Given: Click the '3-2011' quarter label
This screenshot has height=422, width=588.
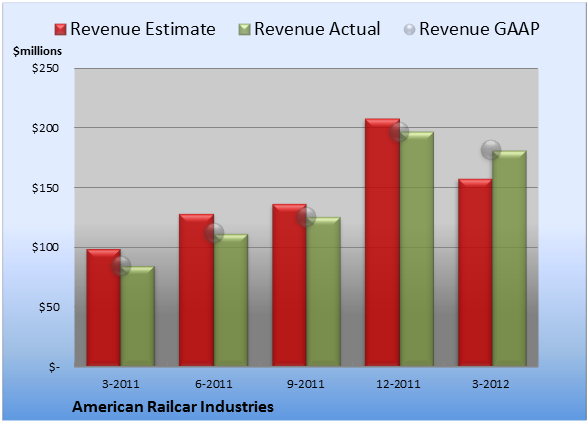Looking at the screenshot, I should [121, 384].
